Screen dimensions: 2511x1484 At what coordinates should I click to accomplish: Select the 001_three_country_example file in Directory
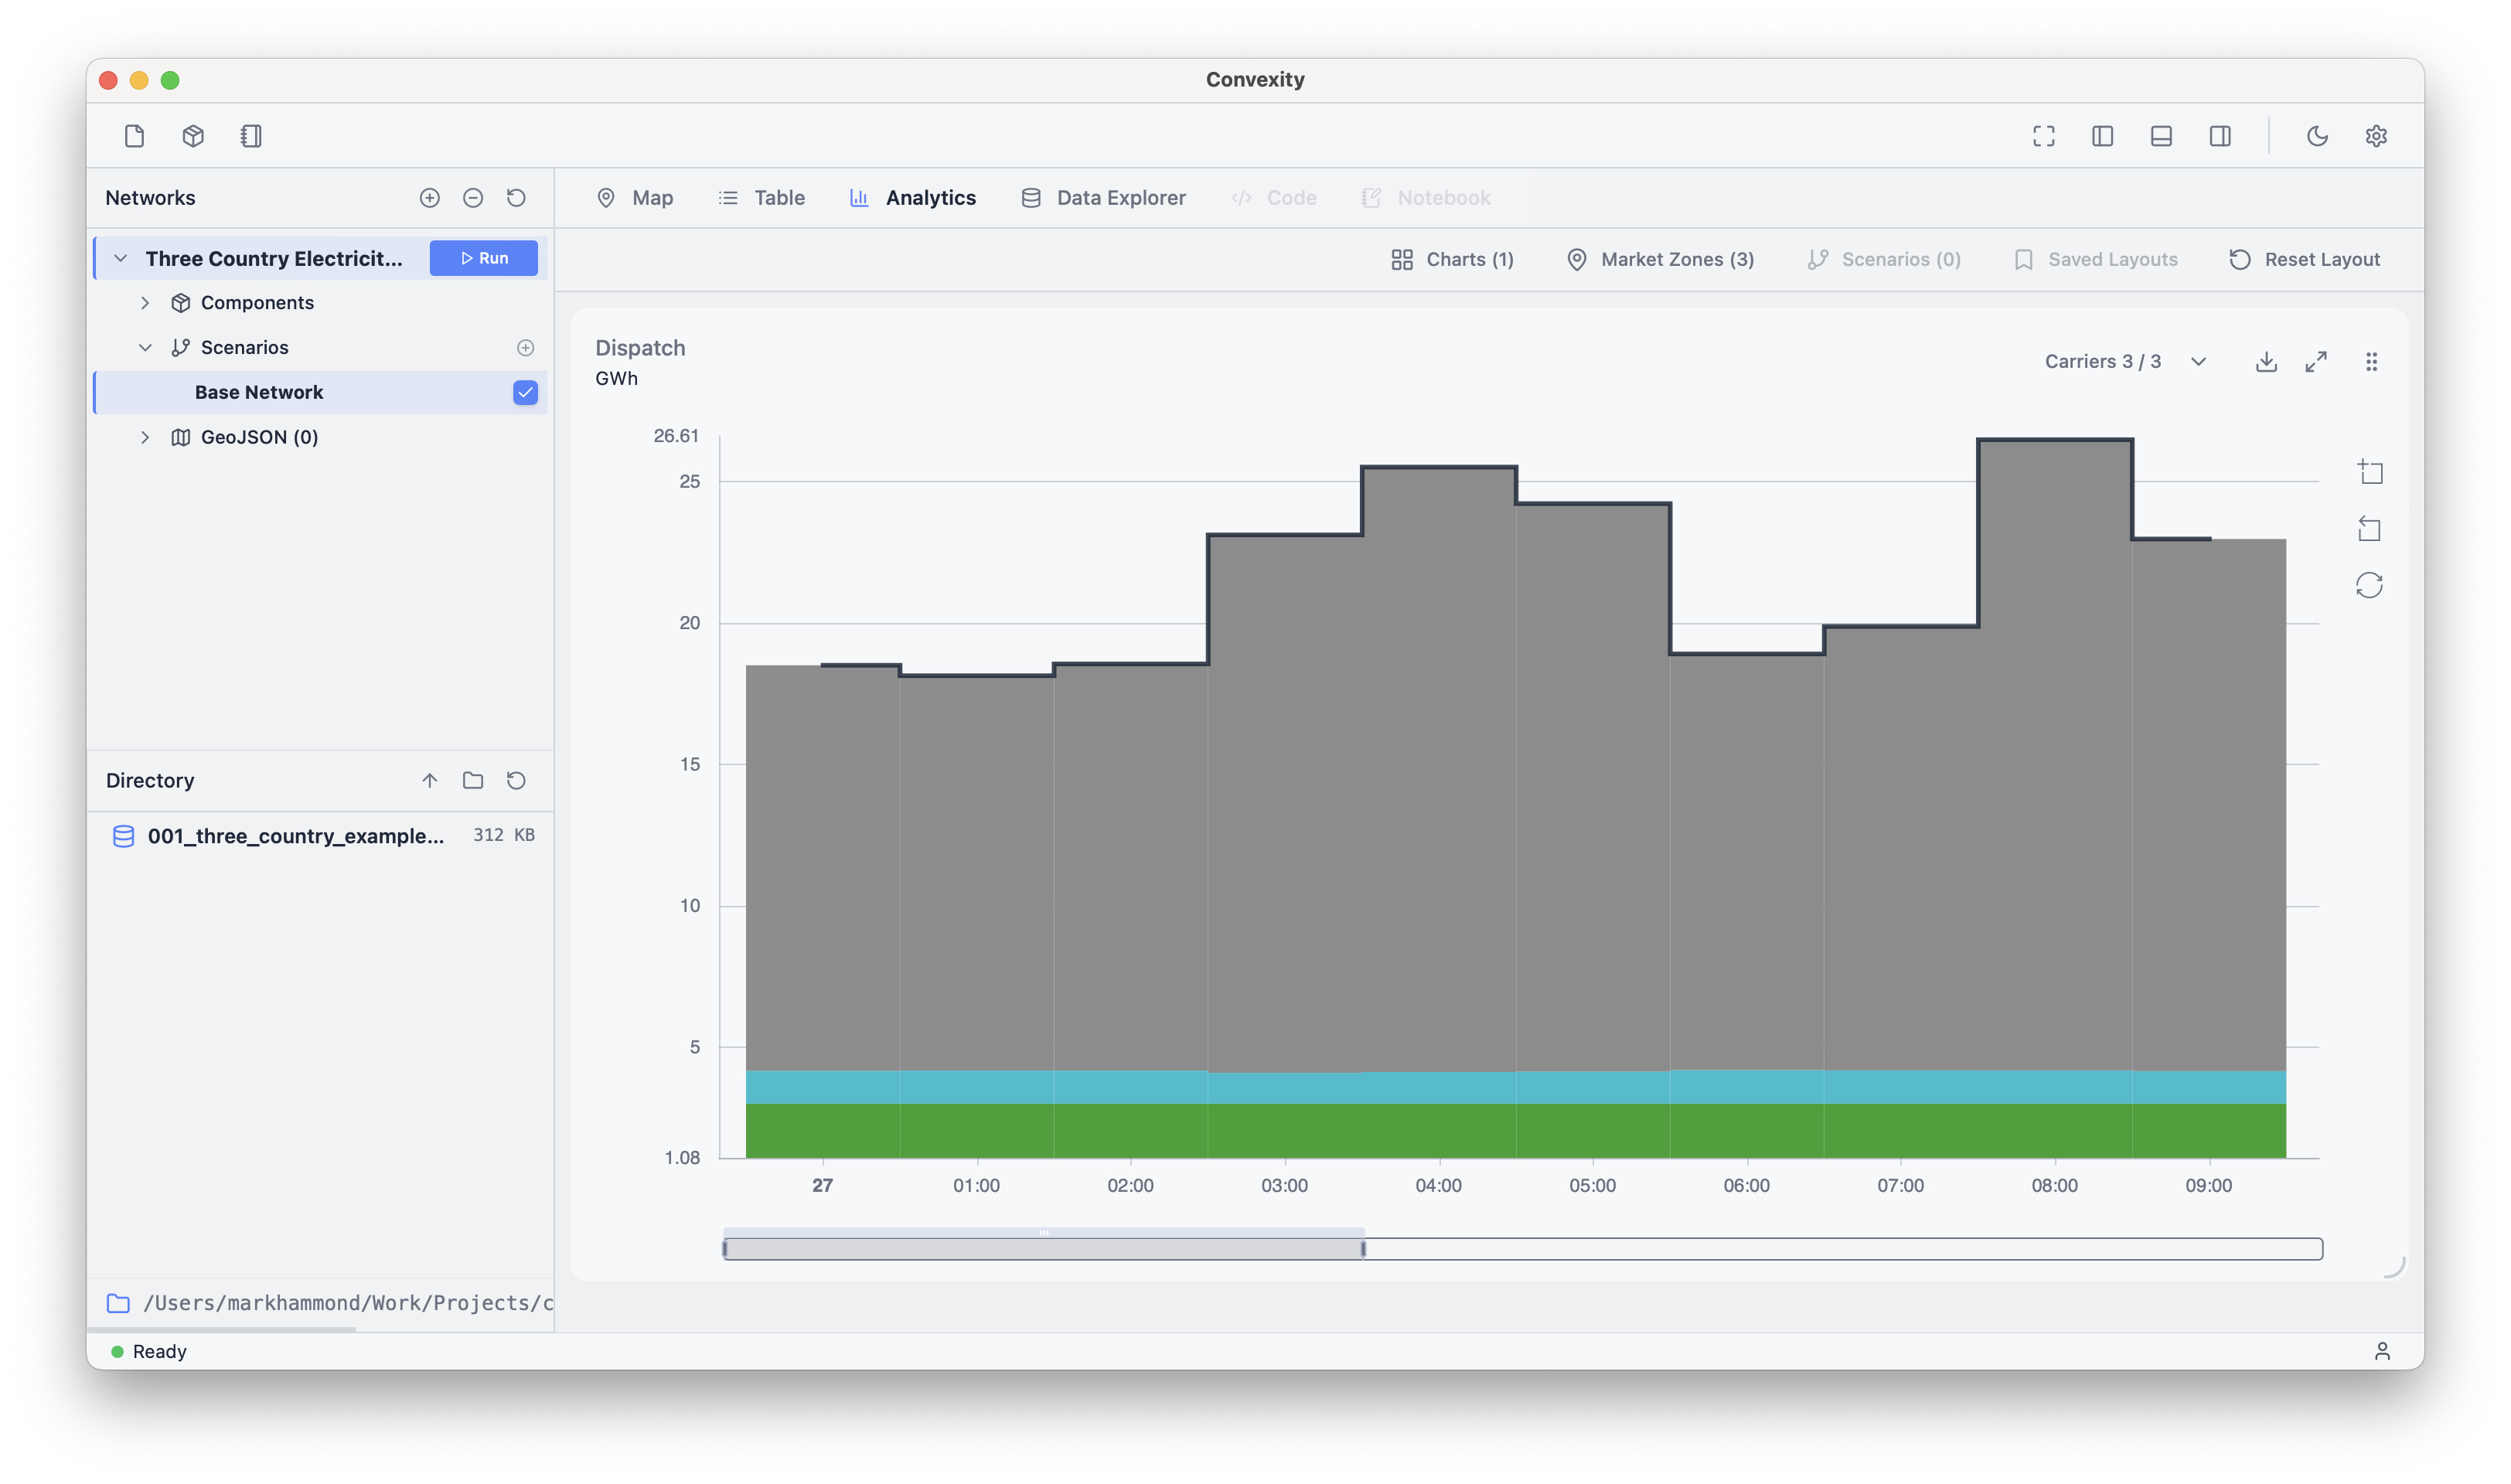(297, 836)
